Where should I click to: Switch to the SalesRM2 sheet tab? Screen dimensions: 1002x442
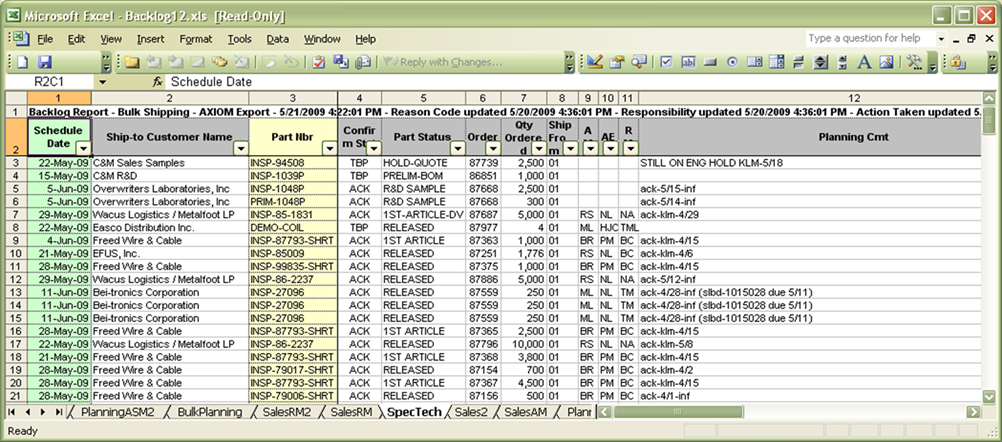286,412
